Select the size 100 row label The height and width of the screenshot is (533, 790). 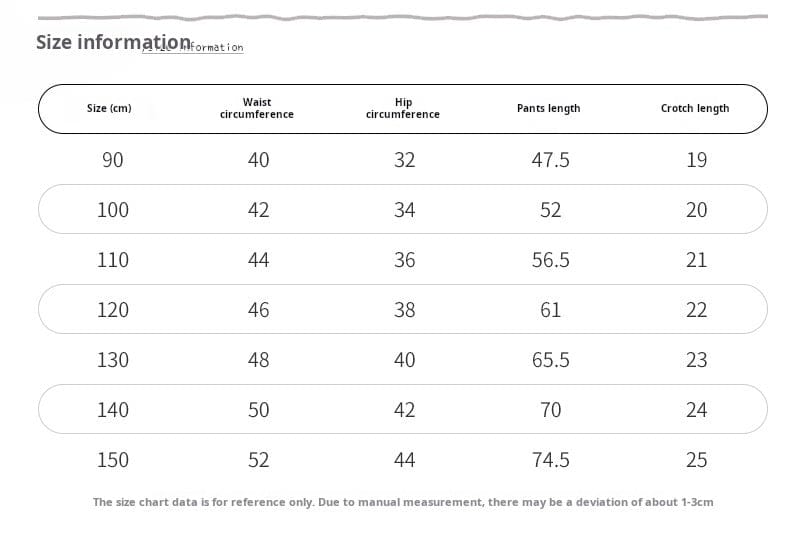[113, 210]
